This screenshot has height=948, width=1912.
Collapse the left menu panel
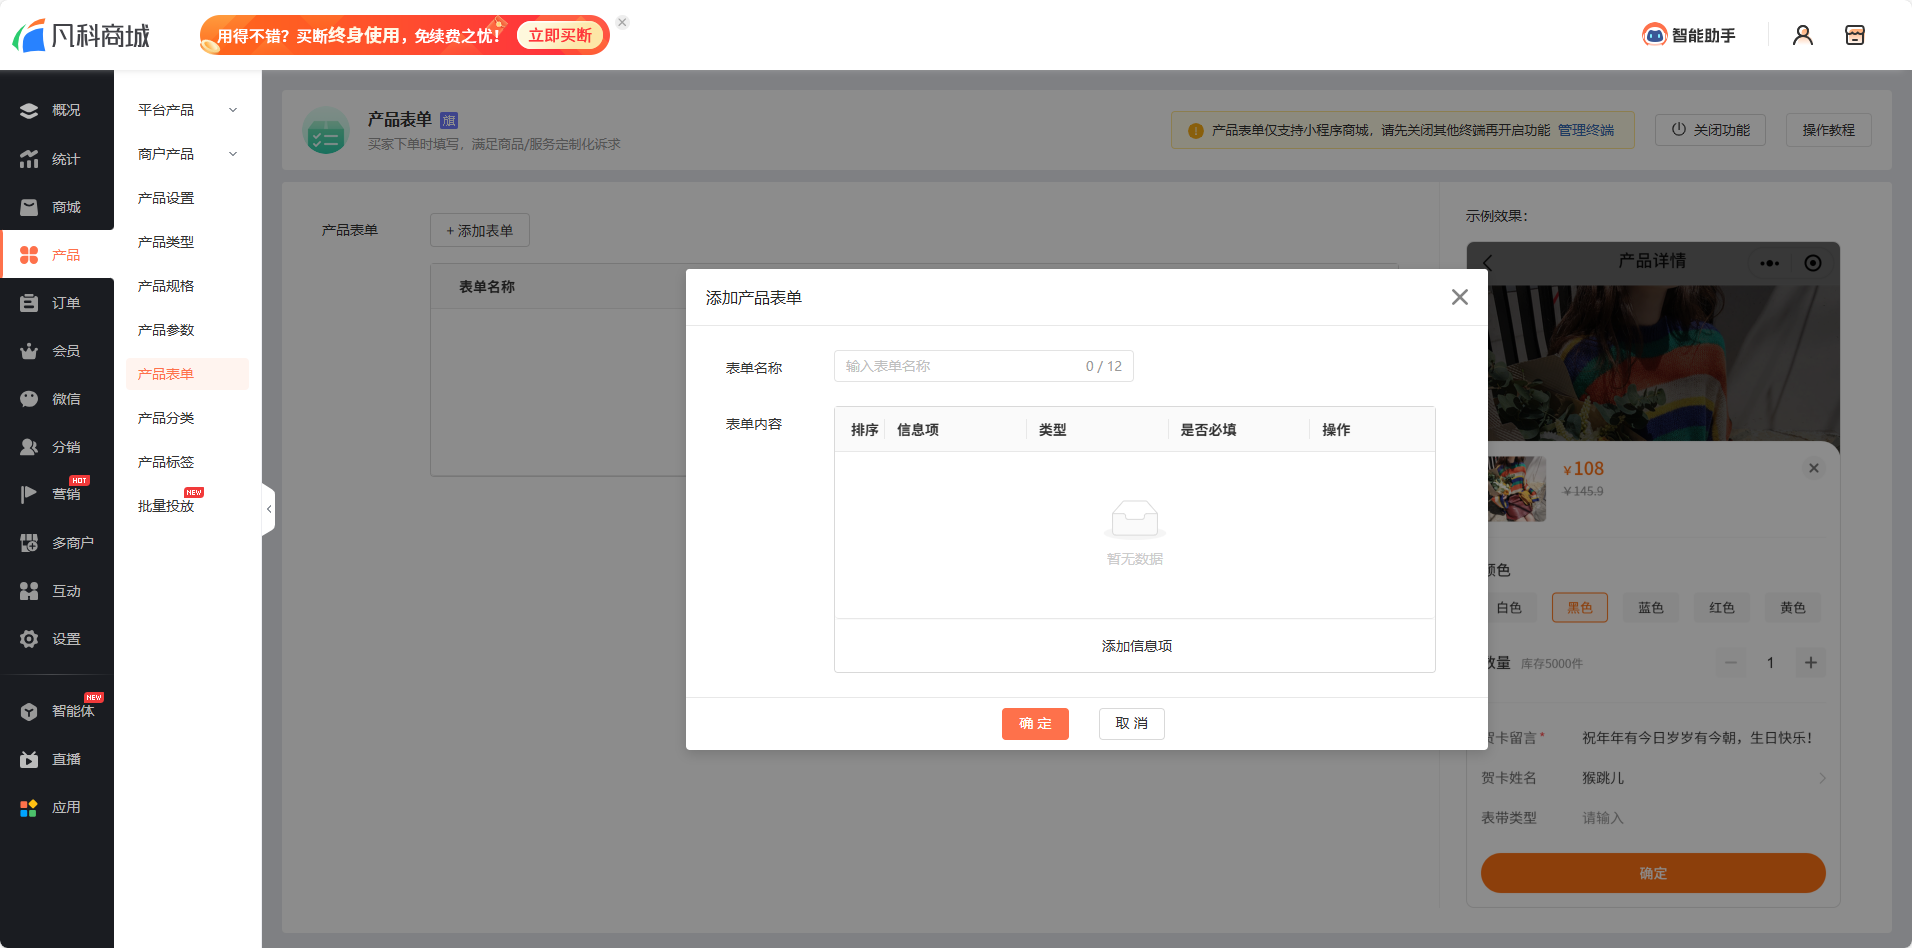coord(268,509)
